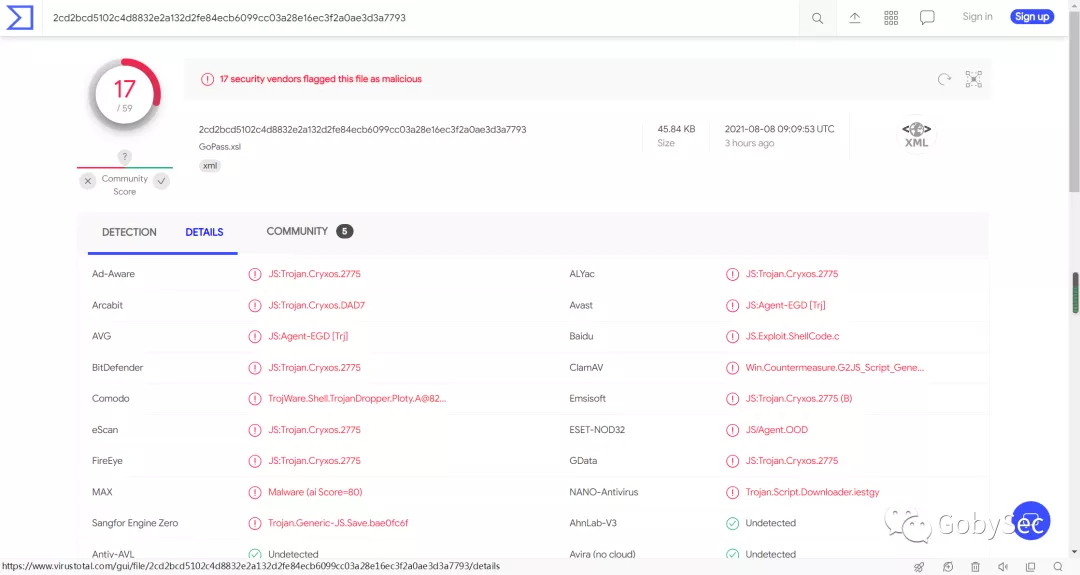The image size is (1080, 575).
Task: Open the apps grid icon
Action: tap(891, 18)
